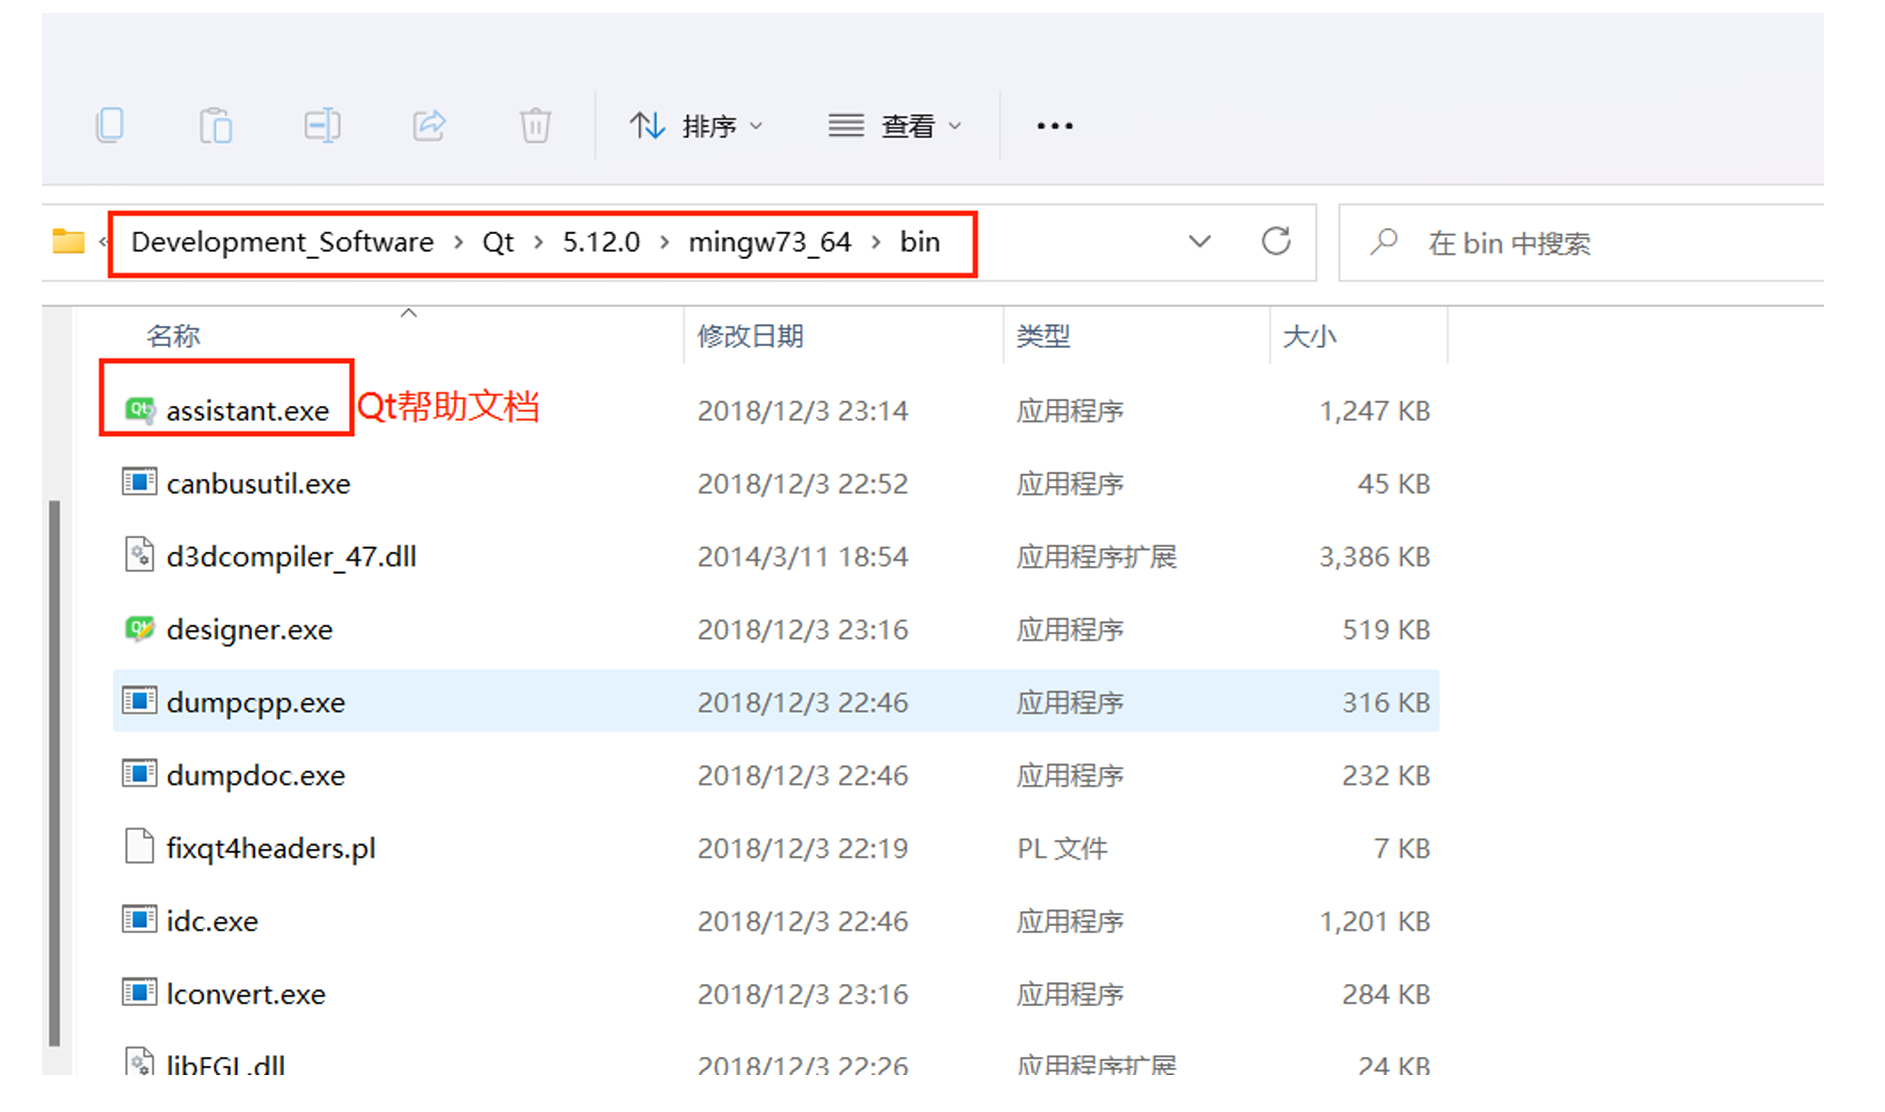Image resolution: width=1885 pixels, height=1112 pixels.
Task: Expand chevron after mingw73_64 in path
Action: (876, 243)
